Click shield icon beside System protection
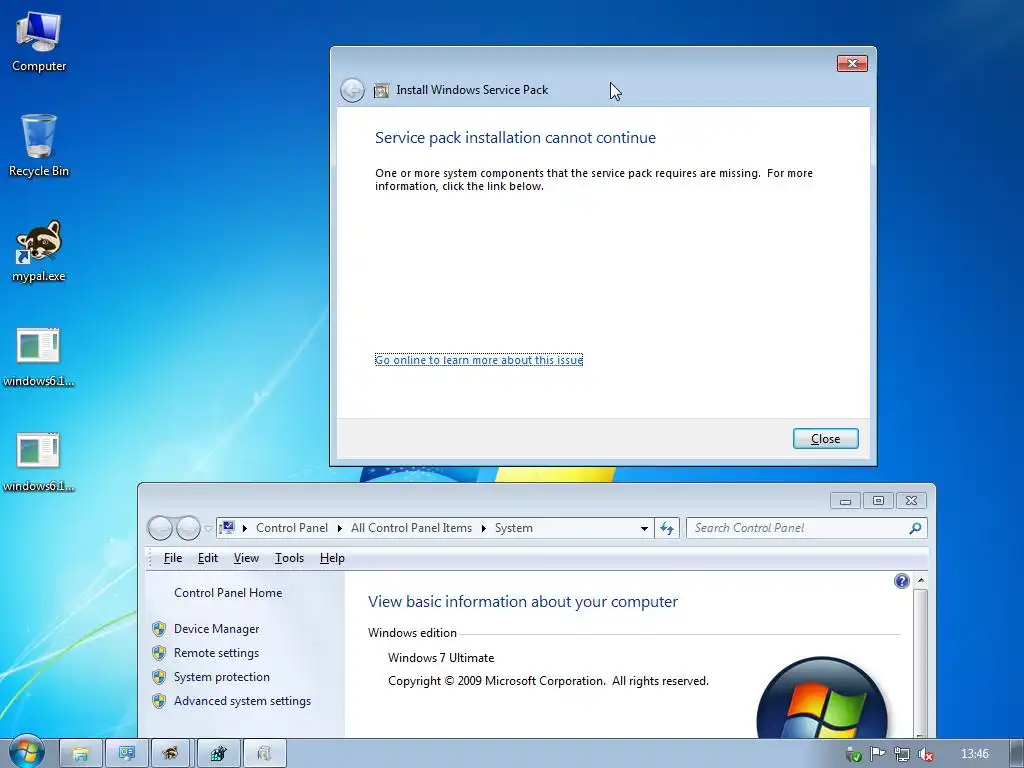The width and height of the screenshot is (1024, 768). point(159,677)
